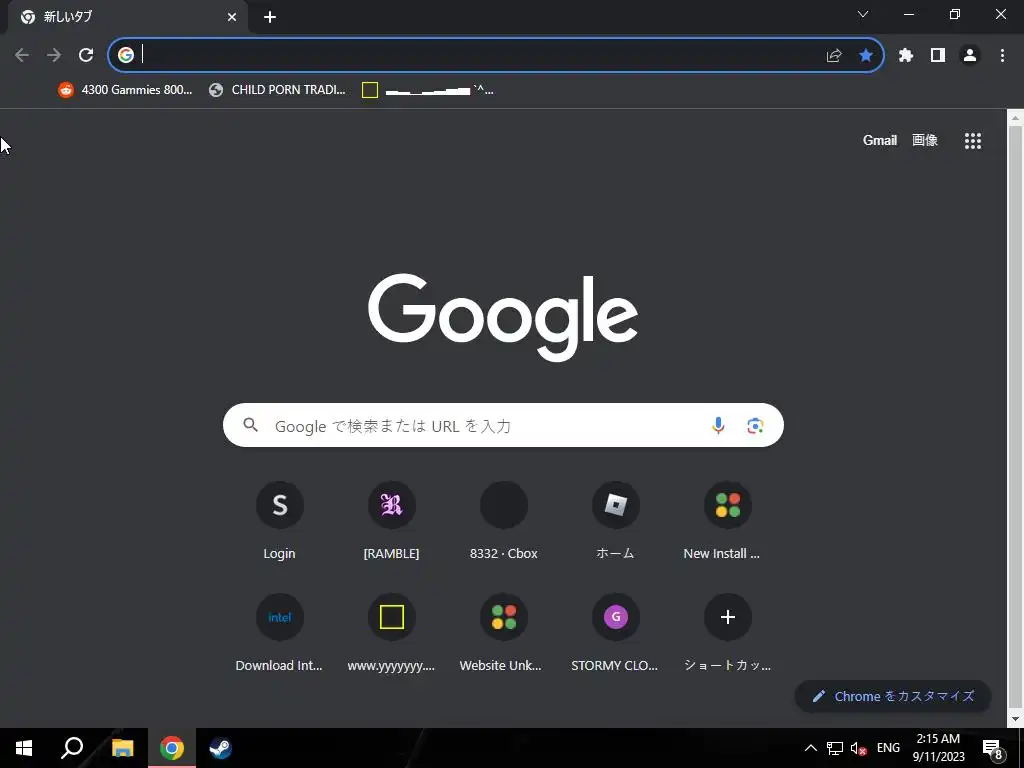
Task: Open the ホーム shortcut
Action: click(615, 522)
